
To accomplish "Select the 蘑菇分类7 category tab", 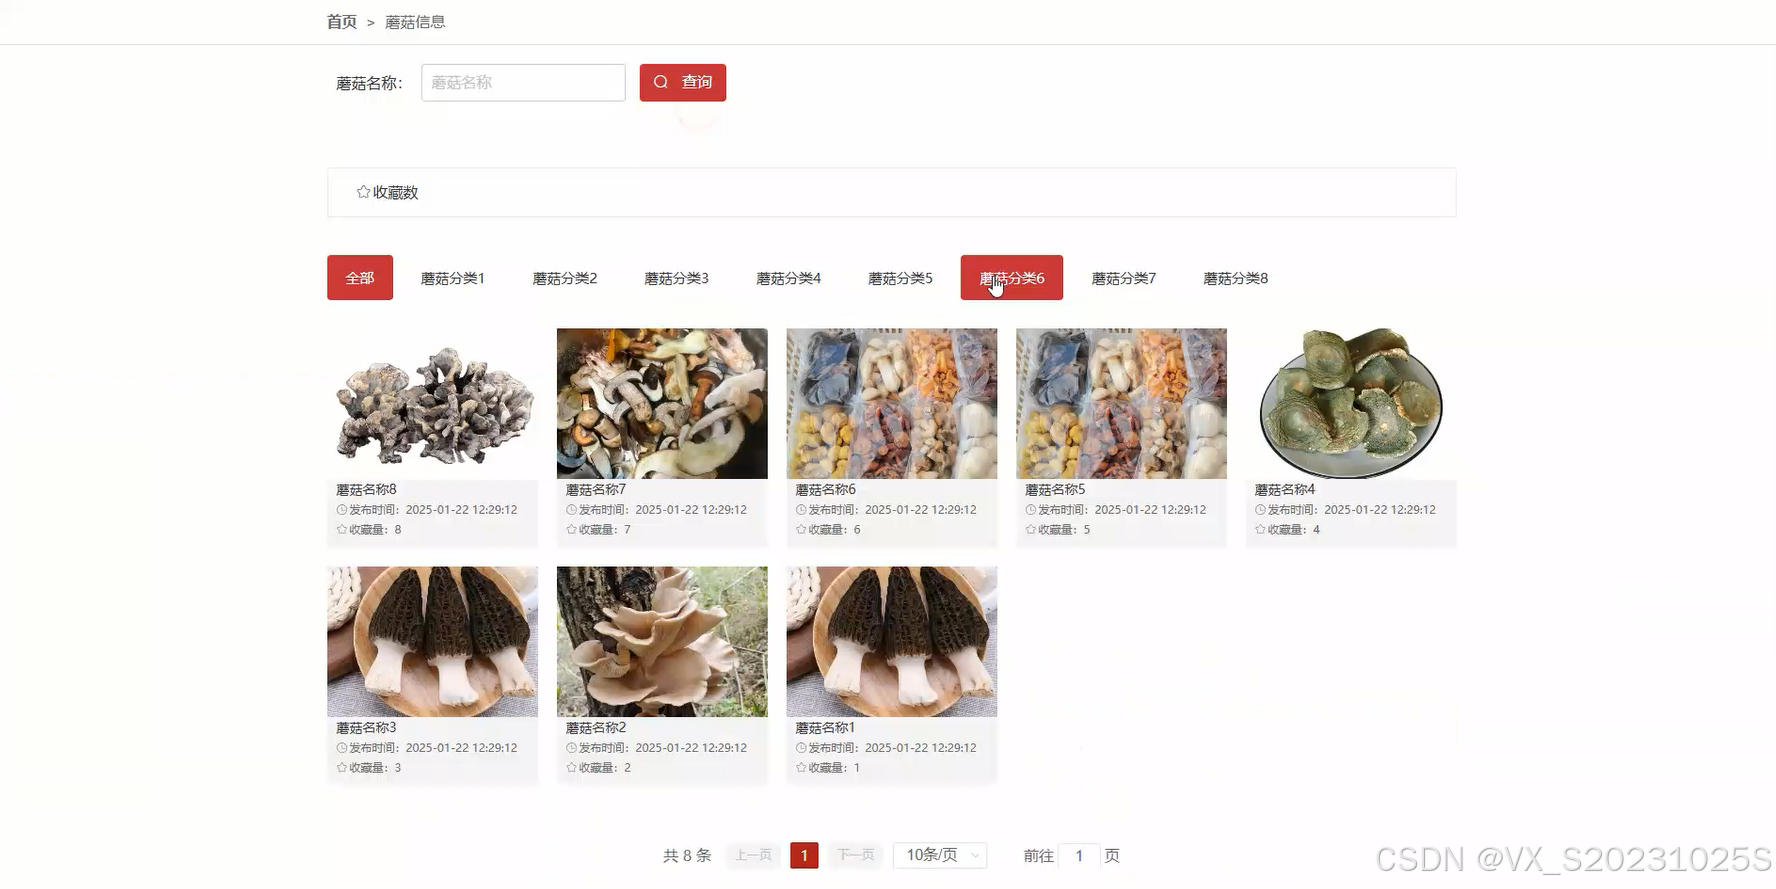I will tap(1124, 278).
